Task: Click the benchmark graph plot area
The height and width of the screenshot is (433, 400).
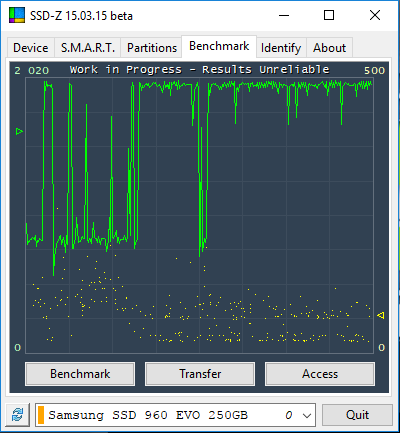Action: click(199, 216)
